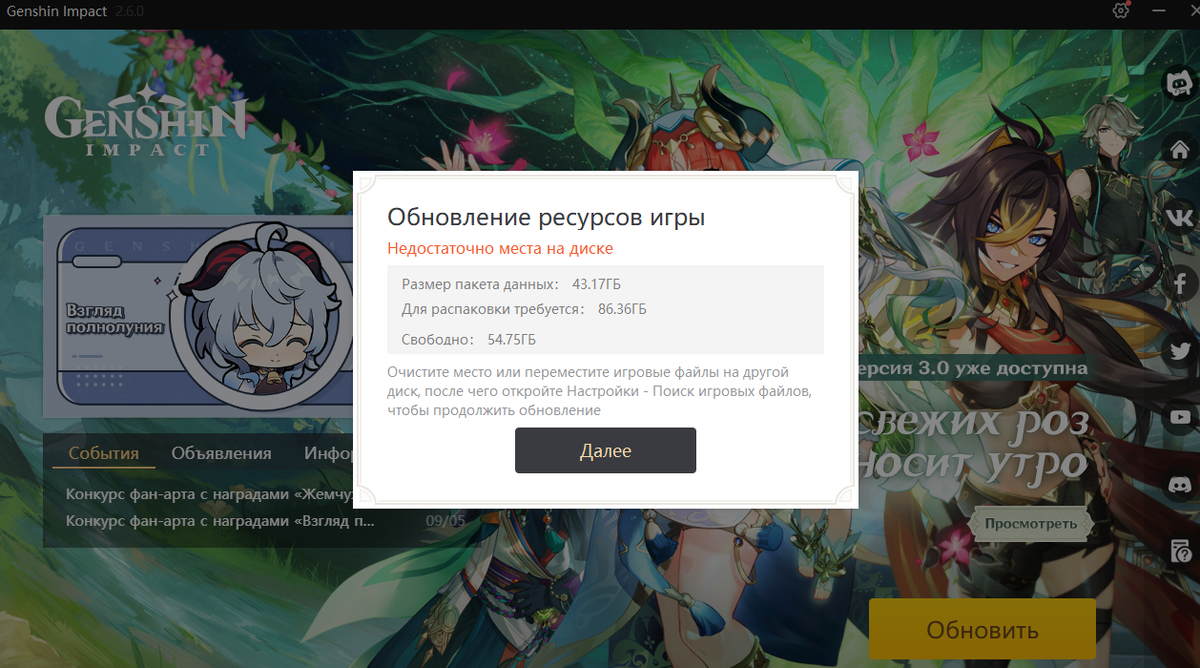This screenshot has width=1200, height=668.
Task: Click the 09/05 date in news list
Action: coord(445,520)
